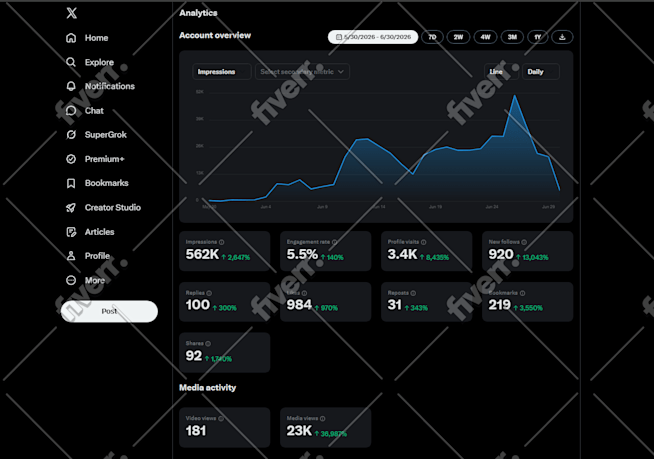Select the Engagement rate 5.5% card
The height and width of the screenshot is (459, 654).
coord(325,251)
